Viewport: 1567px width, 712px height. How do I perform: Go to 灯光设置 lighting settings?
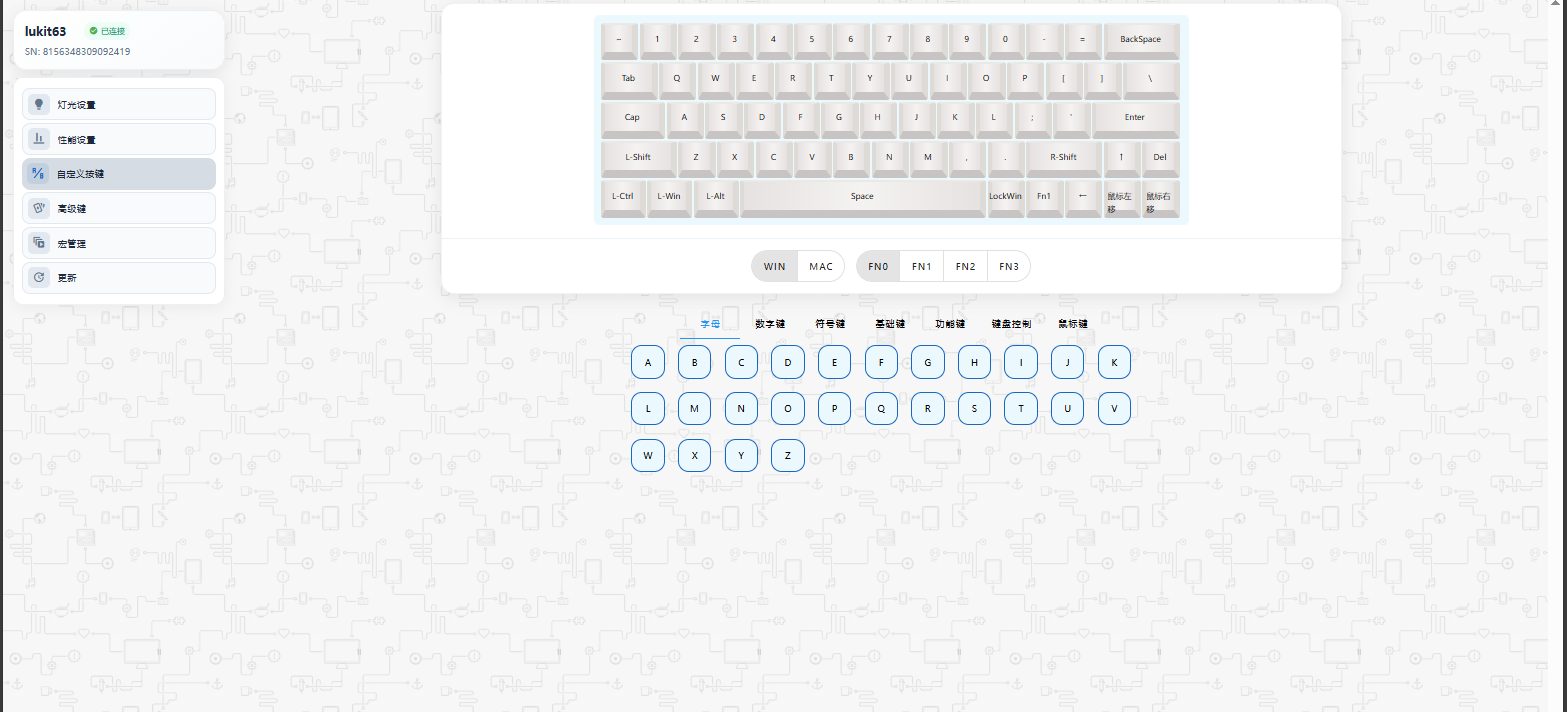[x=119, y=104]
